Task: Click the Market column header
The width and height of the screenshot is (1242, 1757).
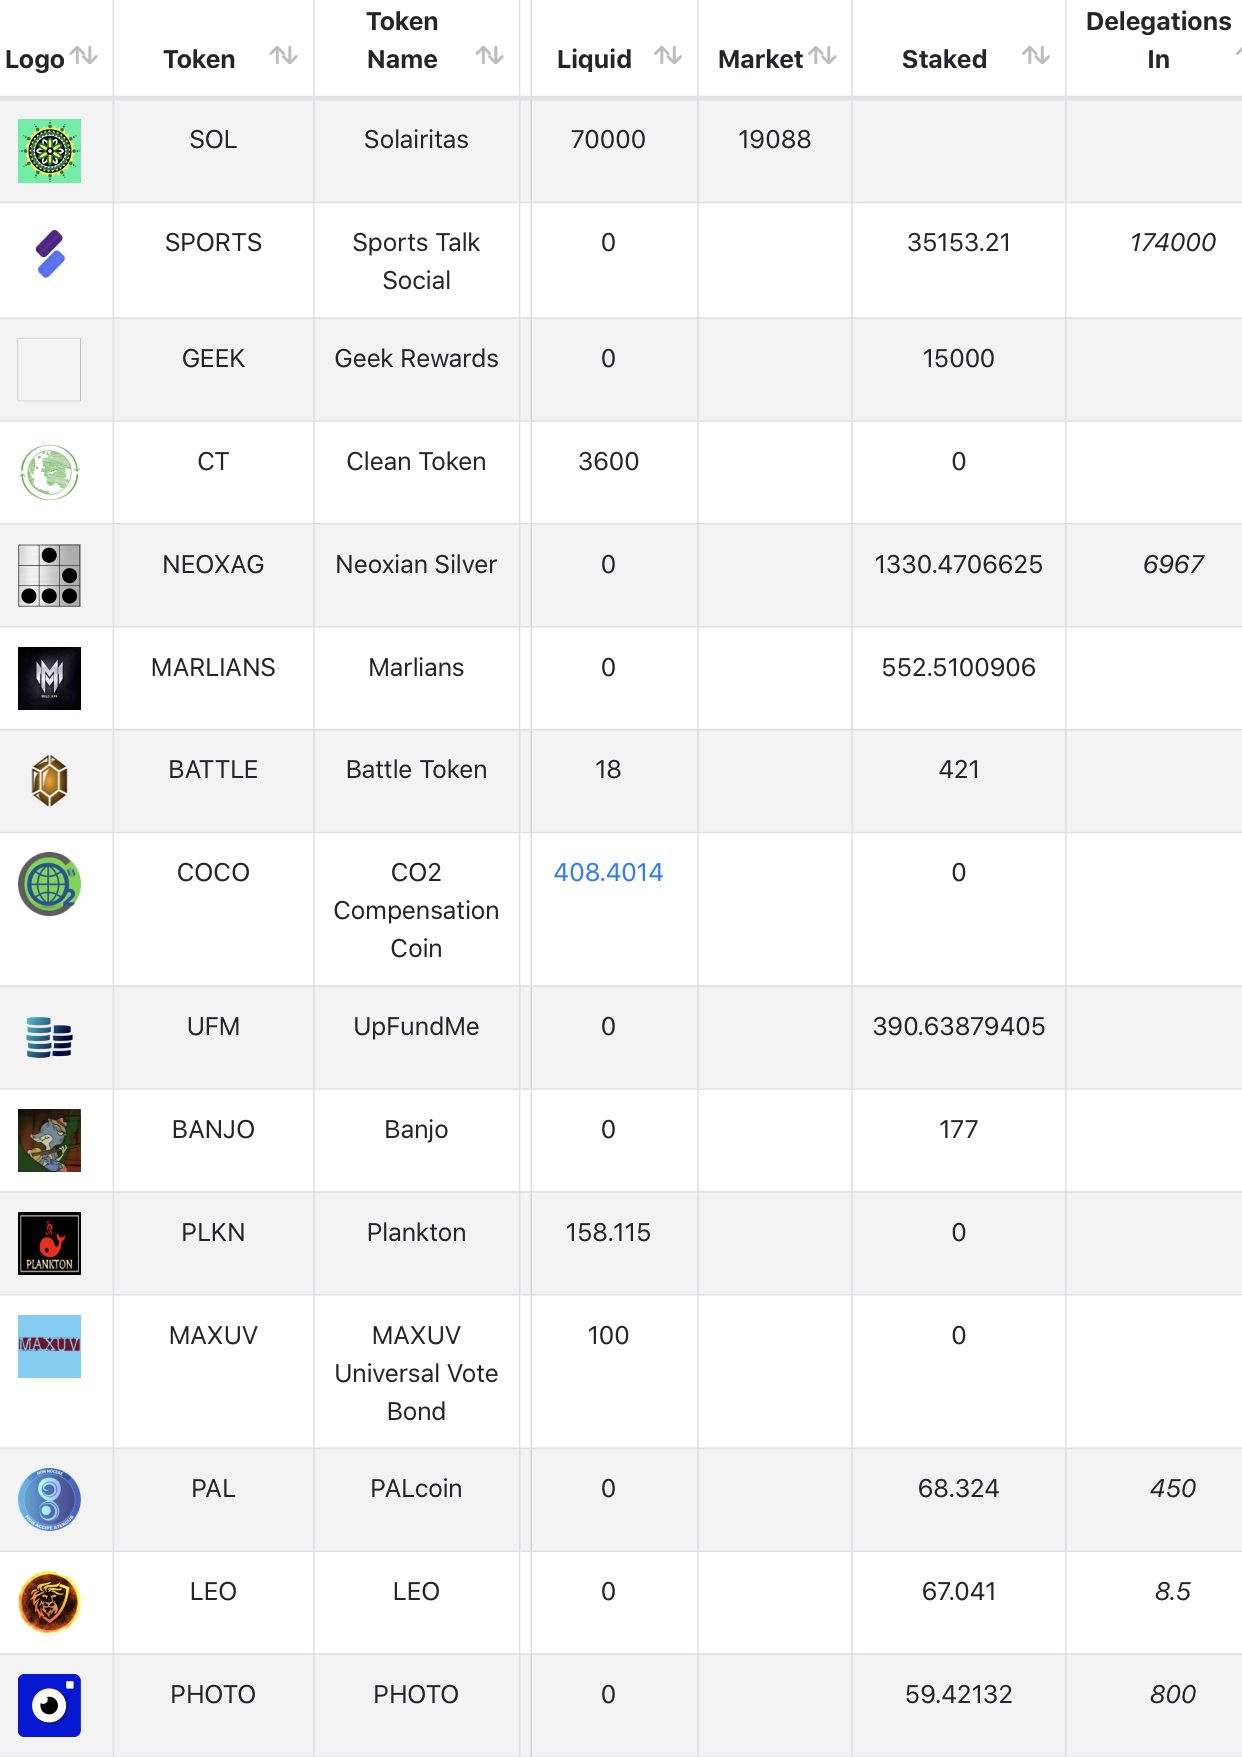Action: click(761, 59)
